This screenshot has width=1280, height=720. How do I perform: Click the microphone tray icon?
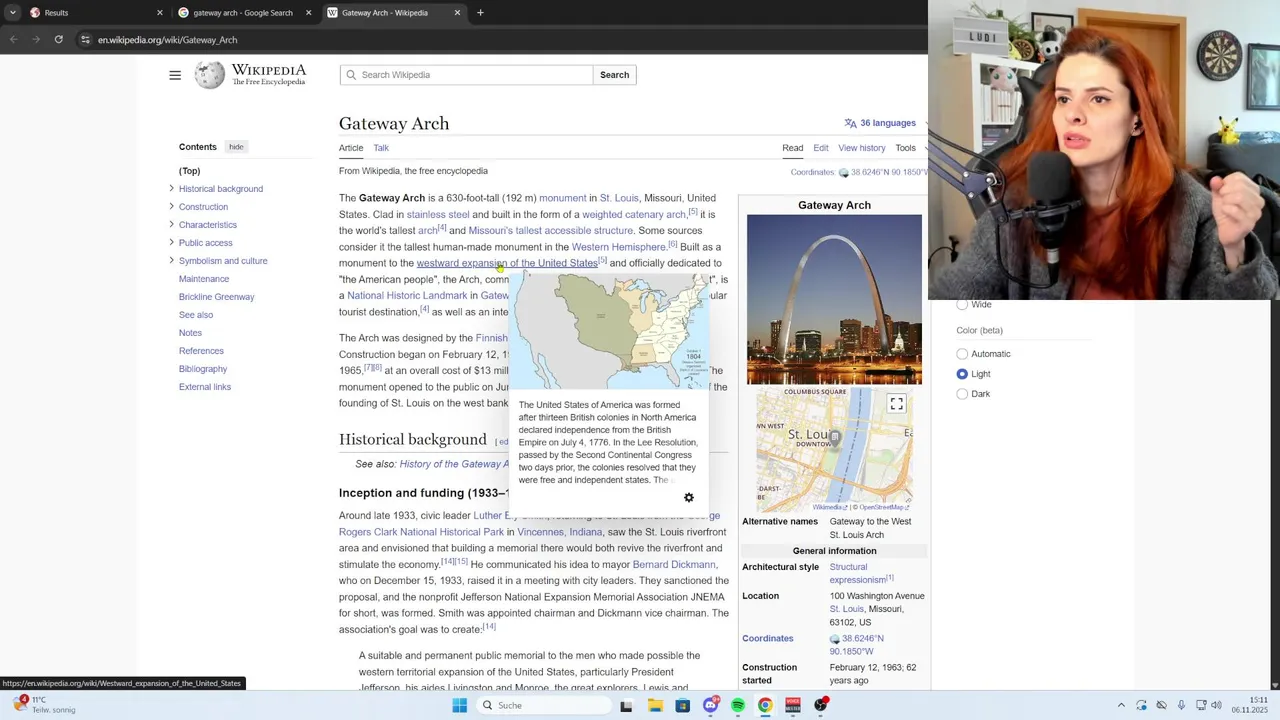1181,705
